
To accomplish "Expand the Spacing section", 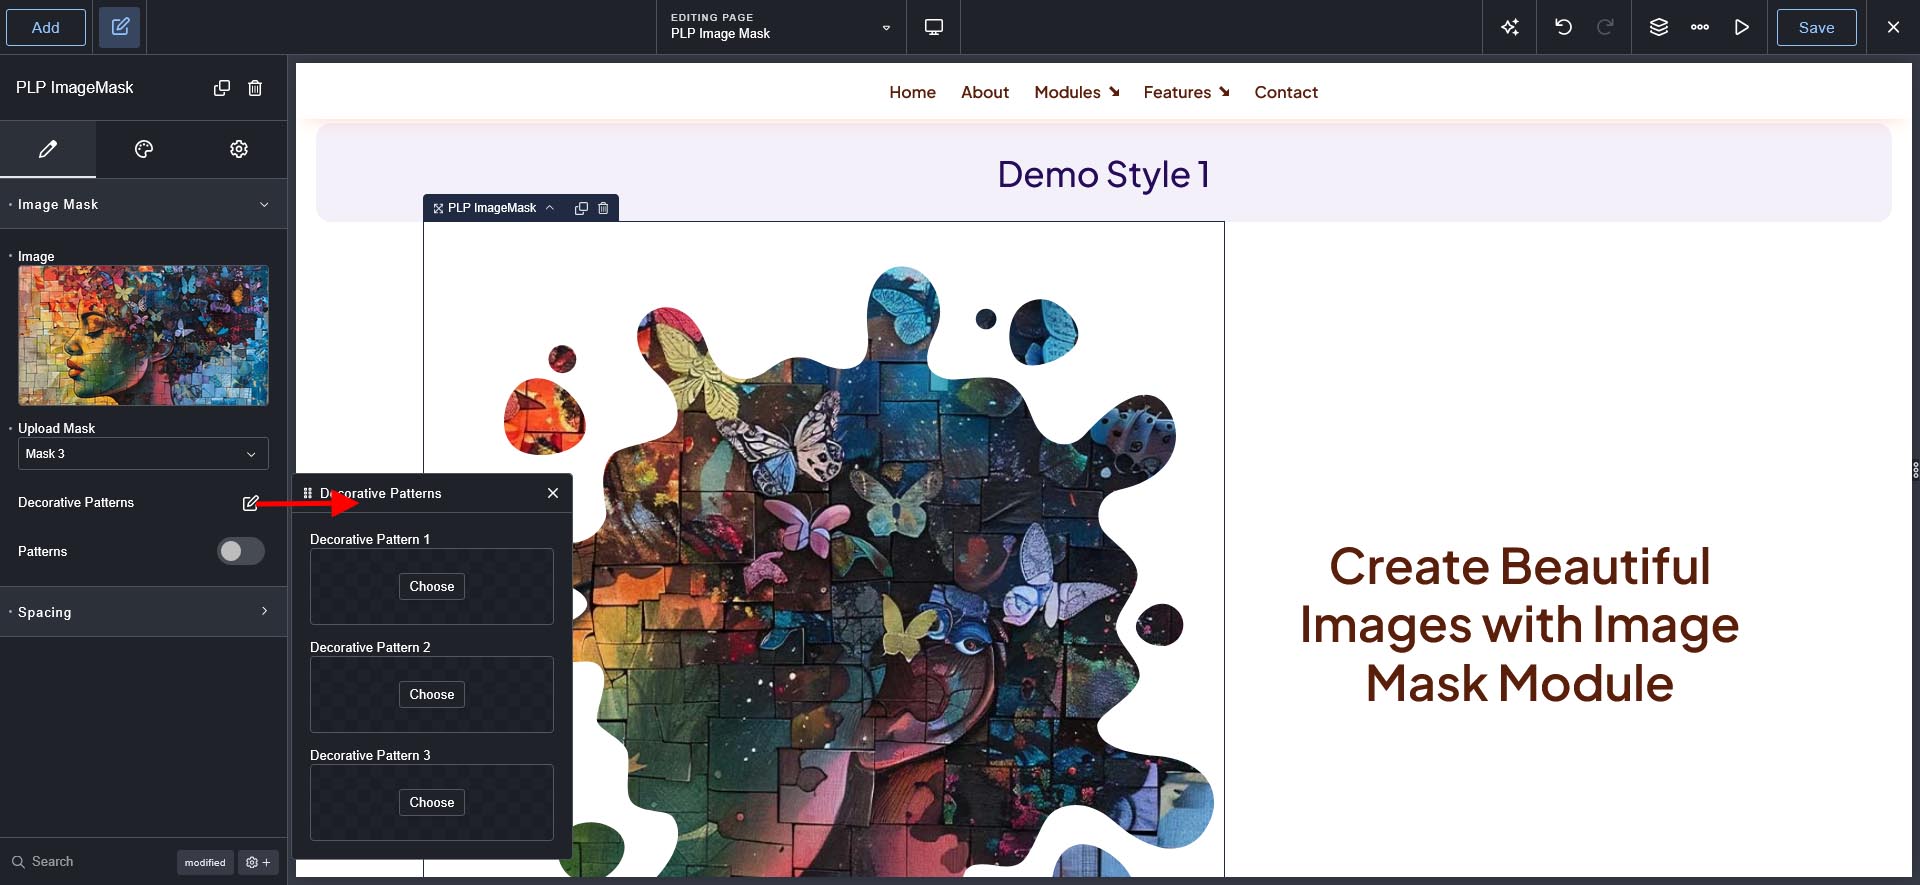I will click(143, 612).
